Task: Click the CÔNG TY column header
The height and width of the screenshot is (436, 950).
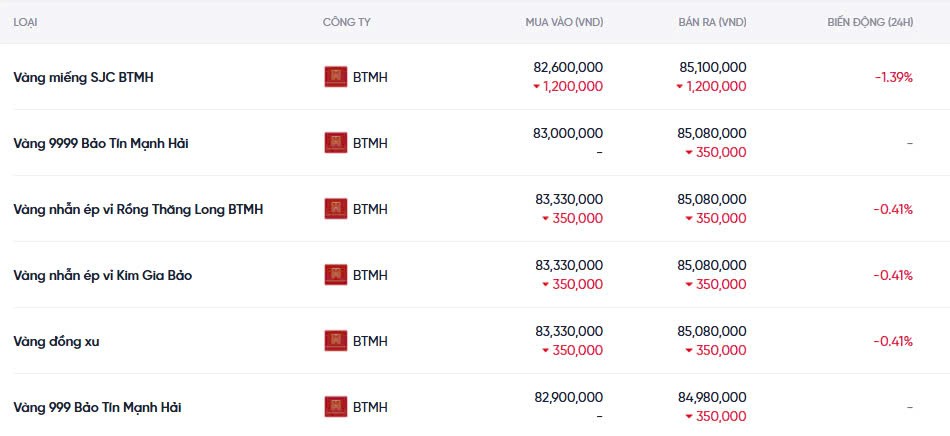Action: (347, 22)
